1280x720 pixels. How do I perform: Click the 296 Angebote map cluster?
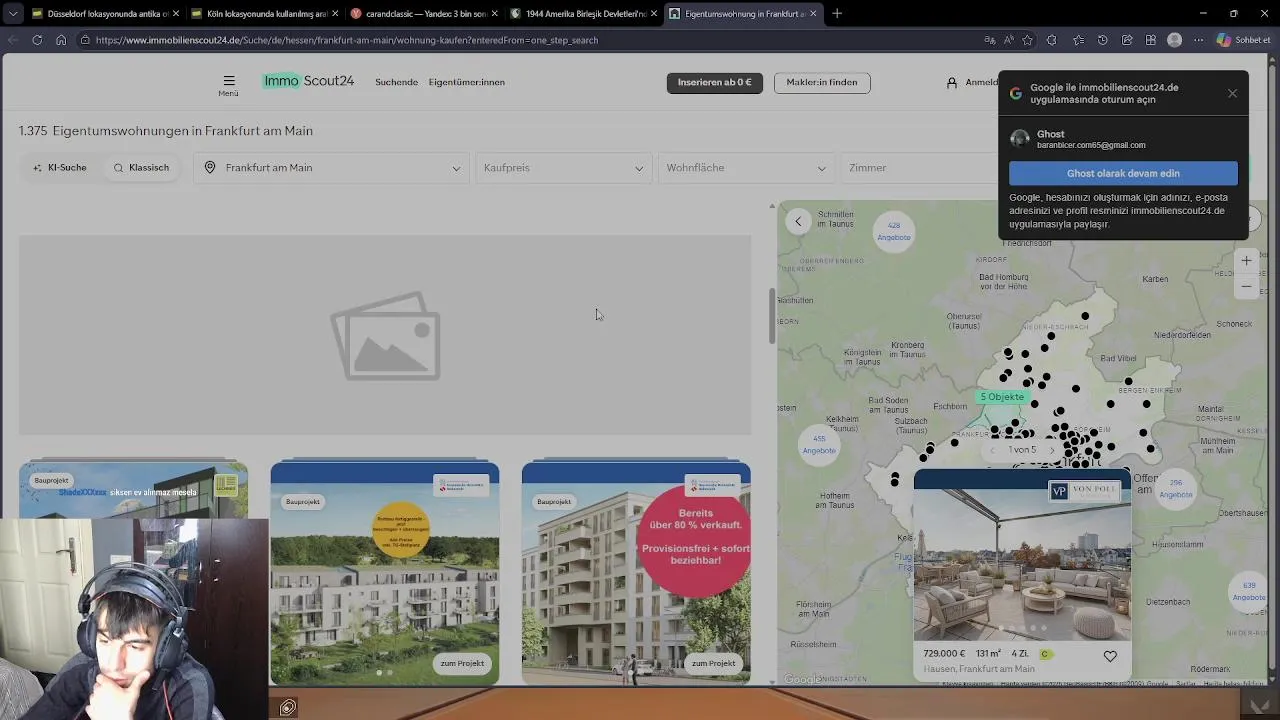click(1176, 488)
